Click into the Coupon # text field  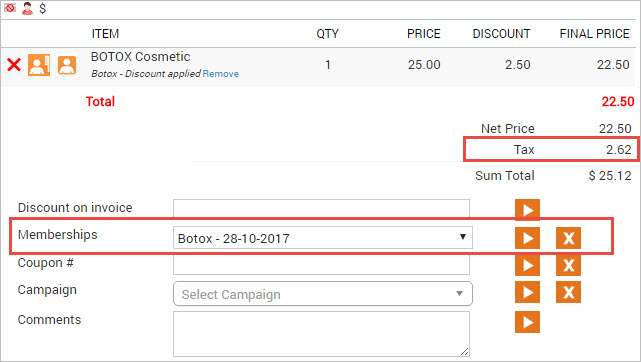tap(321, 265)
